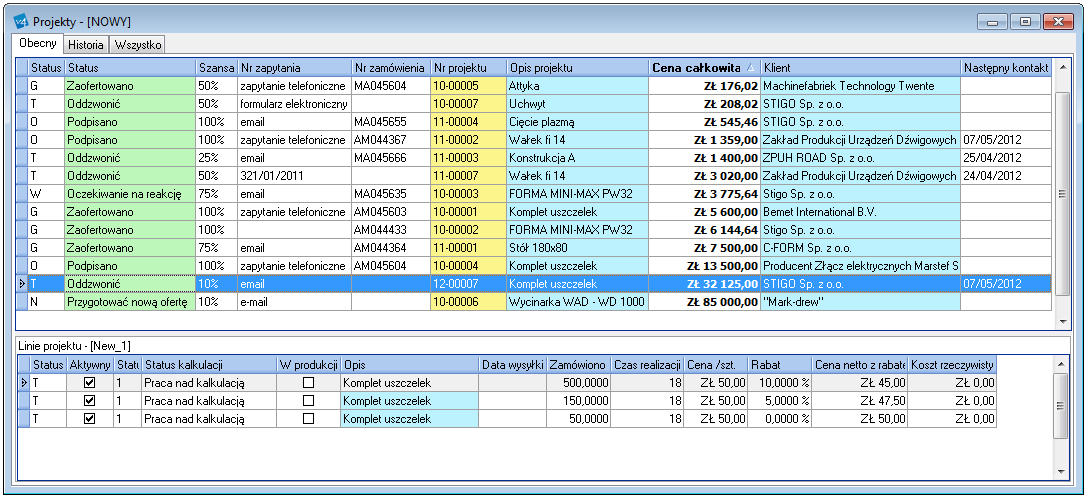Click the Koszt rzeczywisty column header
1088x499 pixels.
(952, 364)
